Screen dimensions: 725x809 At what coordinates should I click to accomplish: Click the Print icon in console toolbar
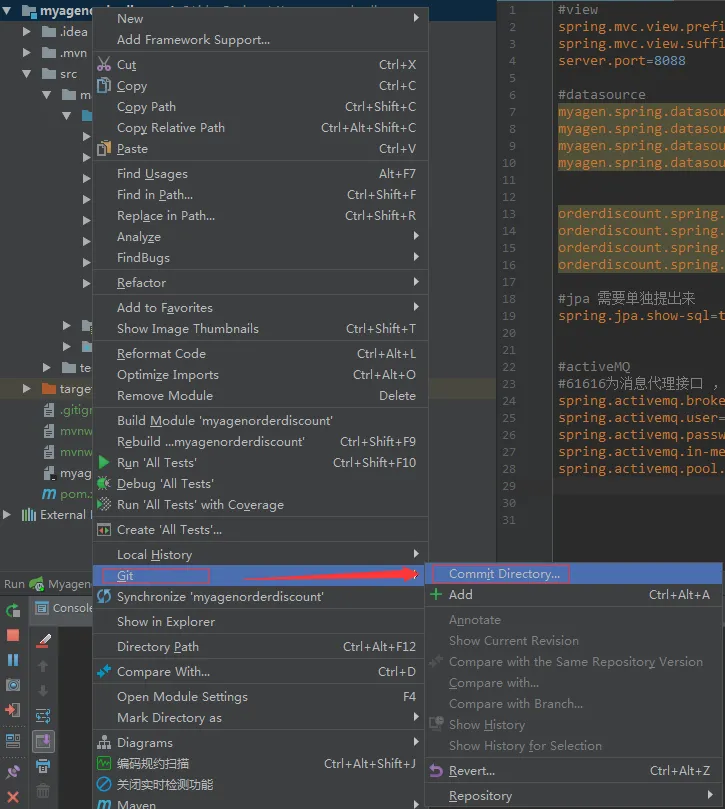click(43, 767)
